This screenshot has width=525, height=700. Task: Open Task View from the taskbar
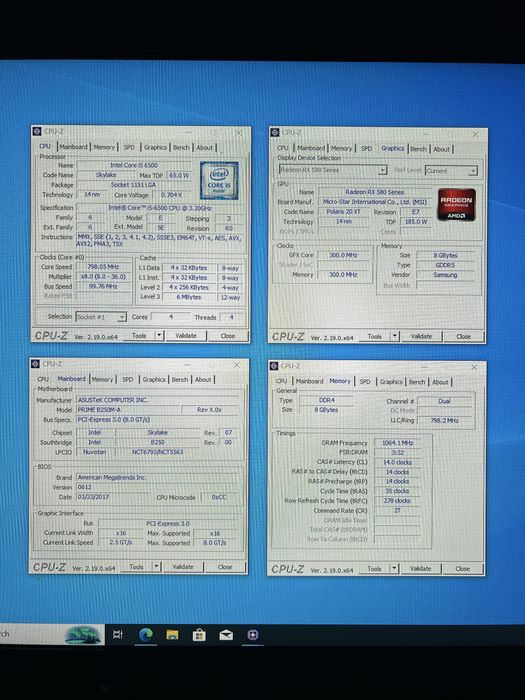117,634
